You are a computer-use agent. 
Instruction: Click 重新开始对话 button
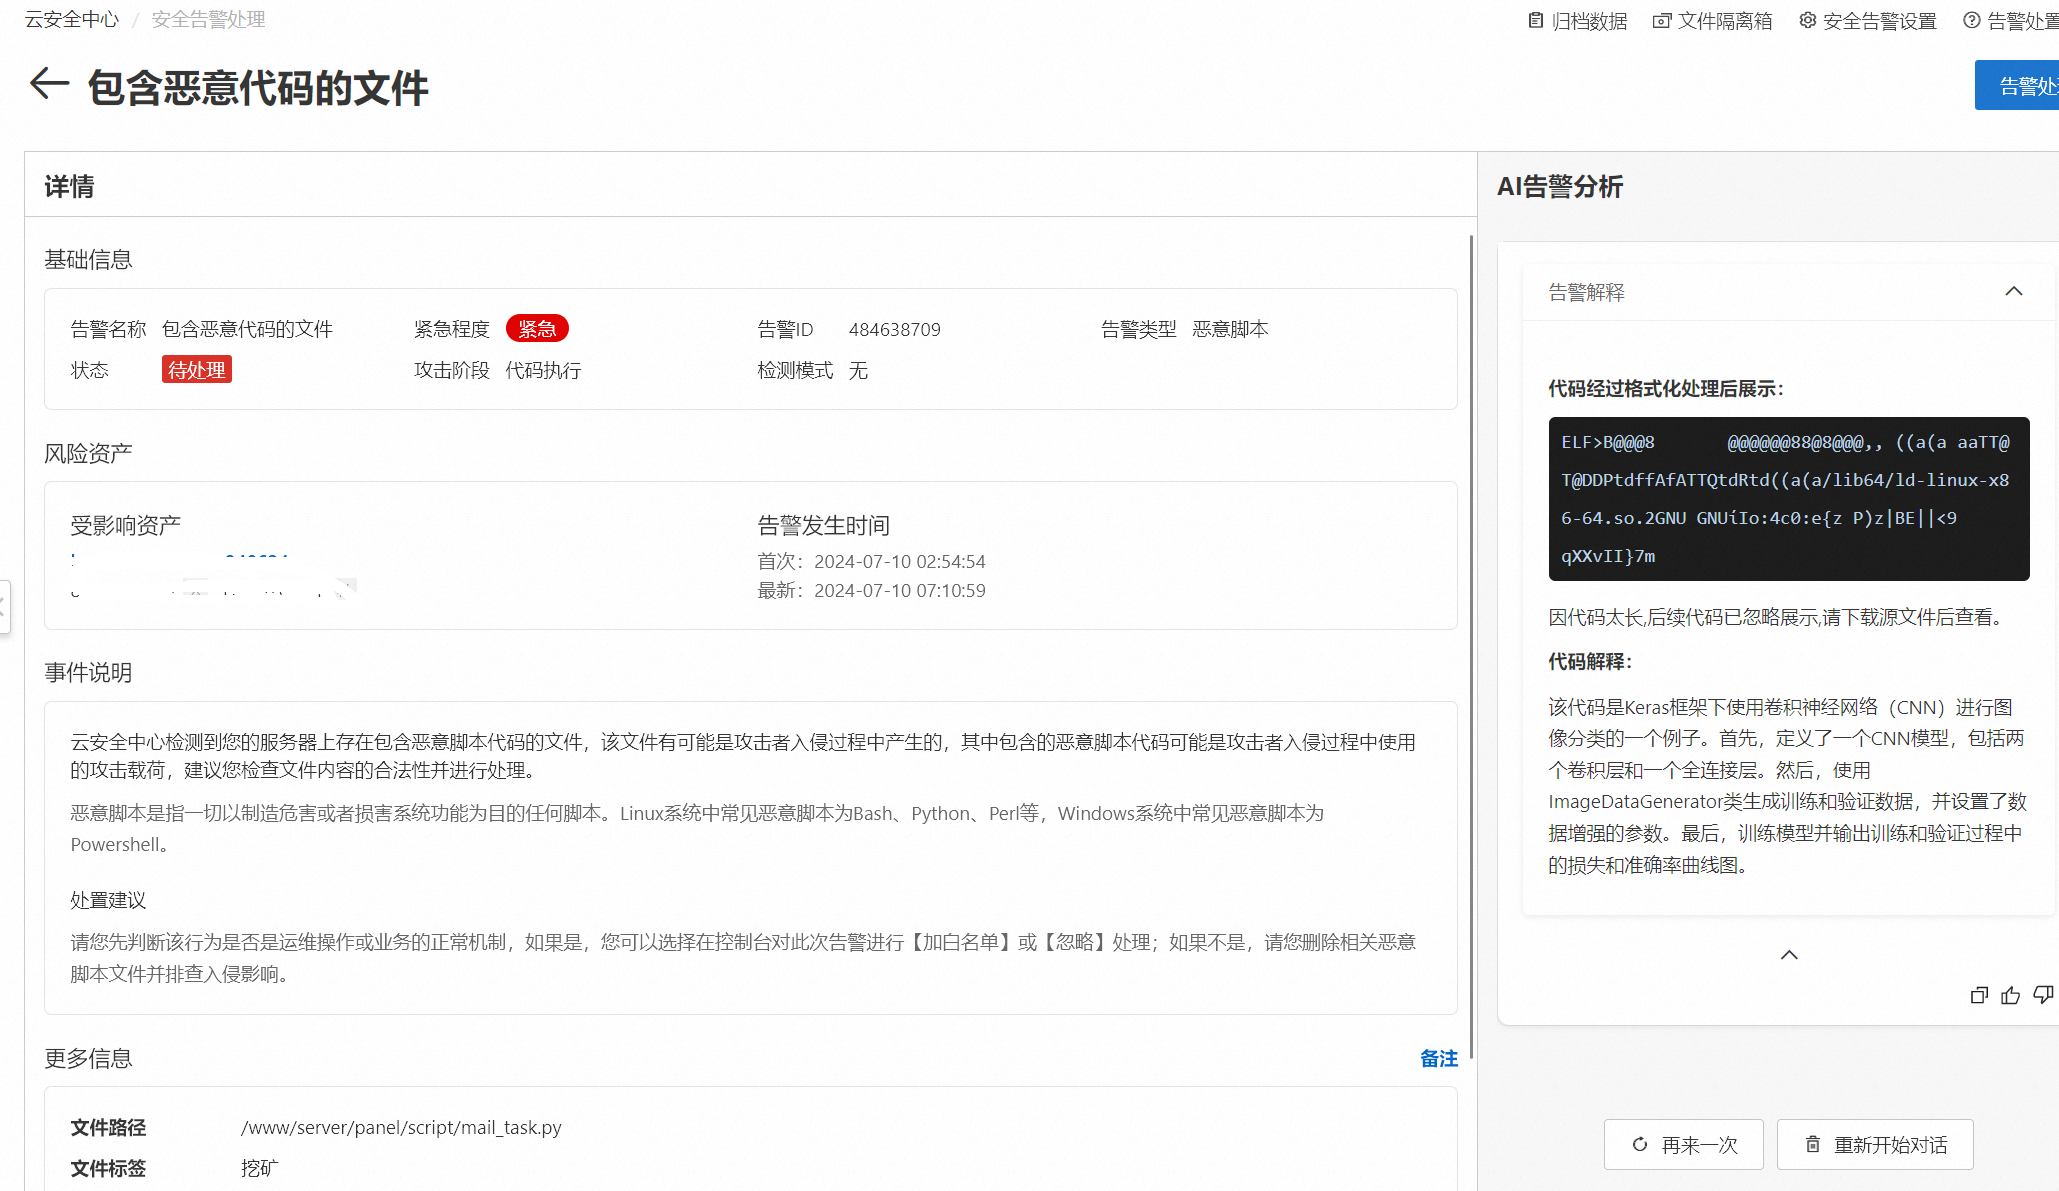click(1875, 1144)
